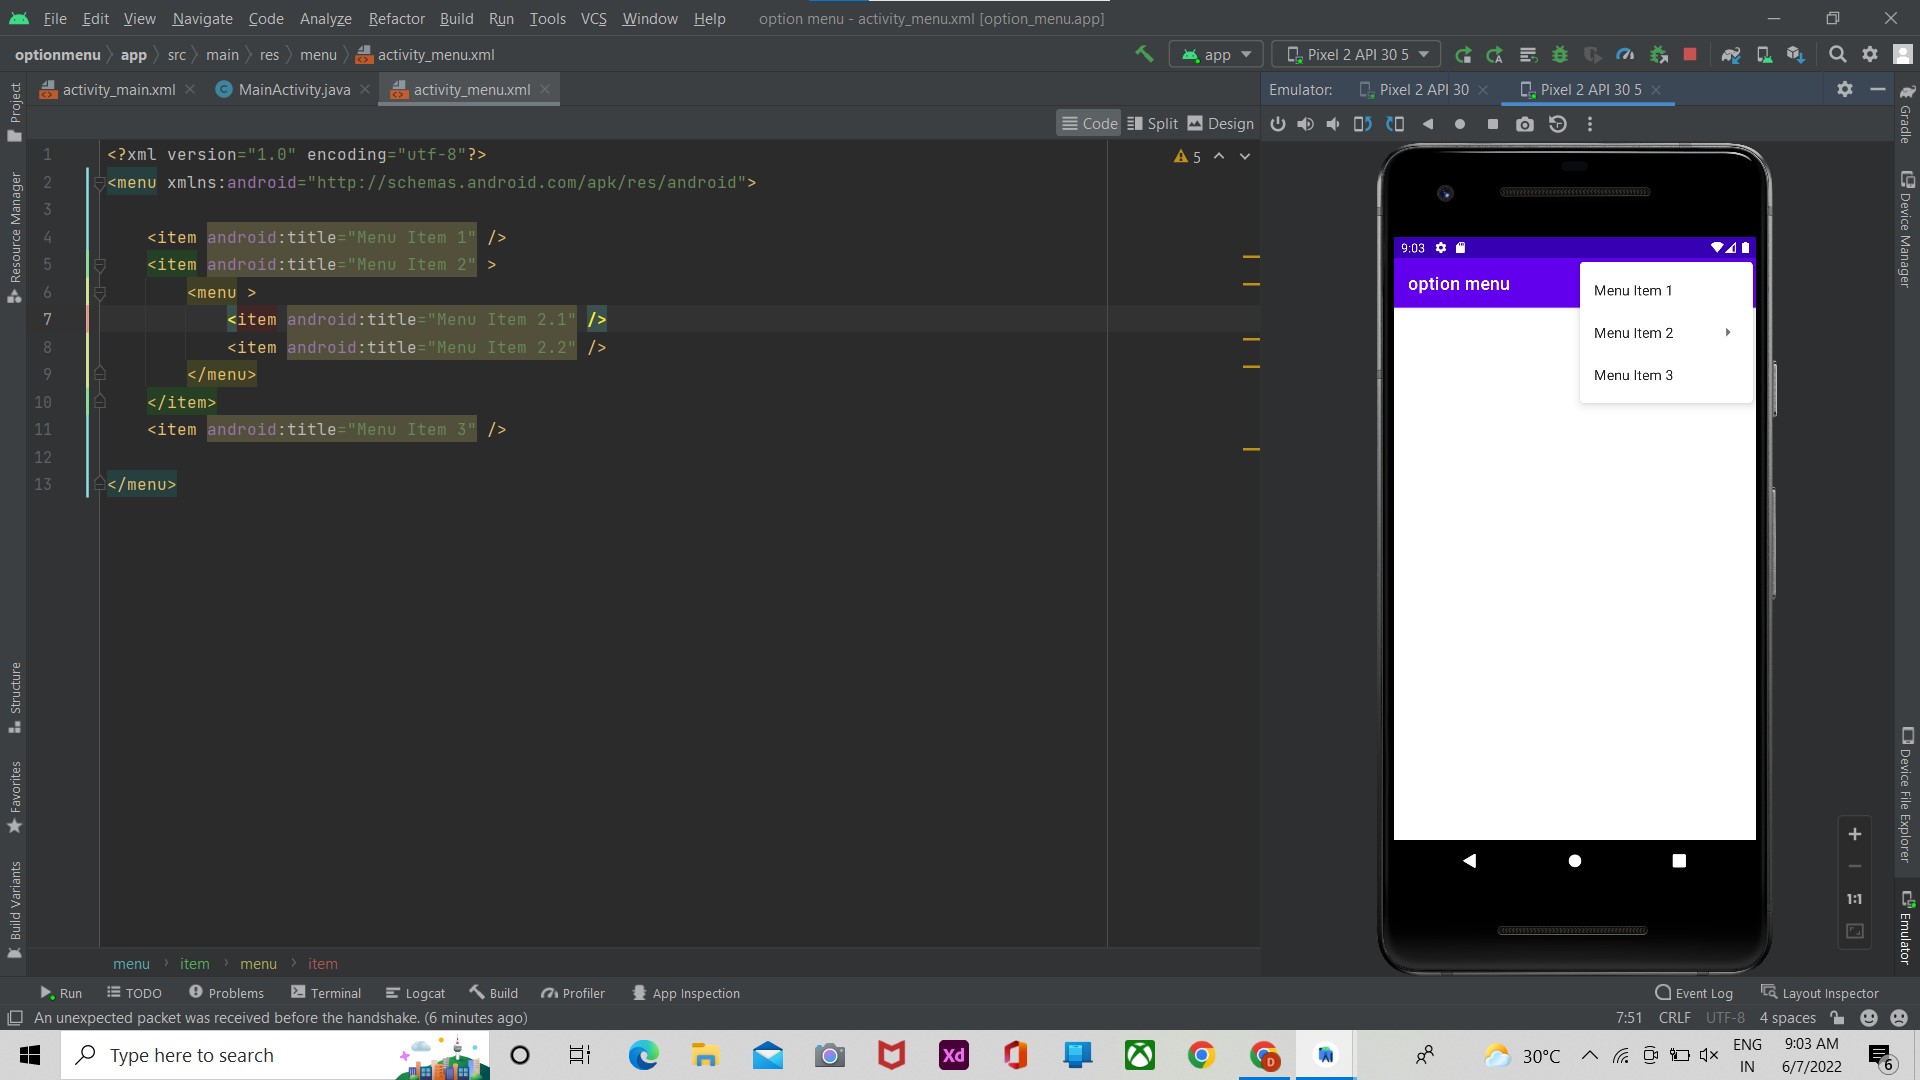Open the File menu

click(55, 18)
